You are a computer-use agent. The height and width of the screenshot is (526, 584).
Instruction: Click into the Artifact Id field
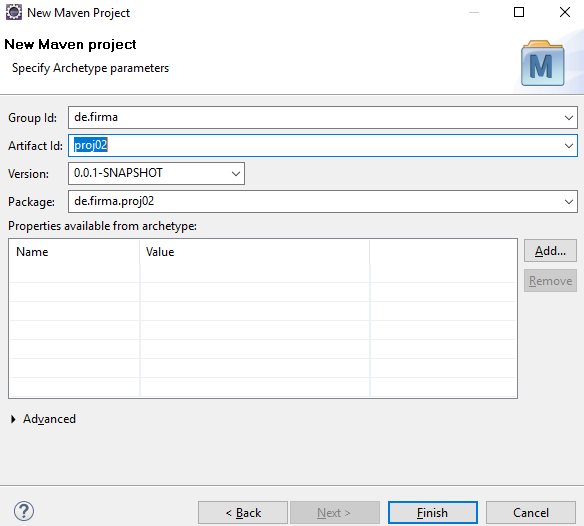315,146
